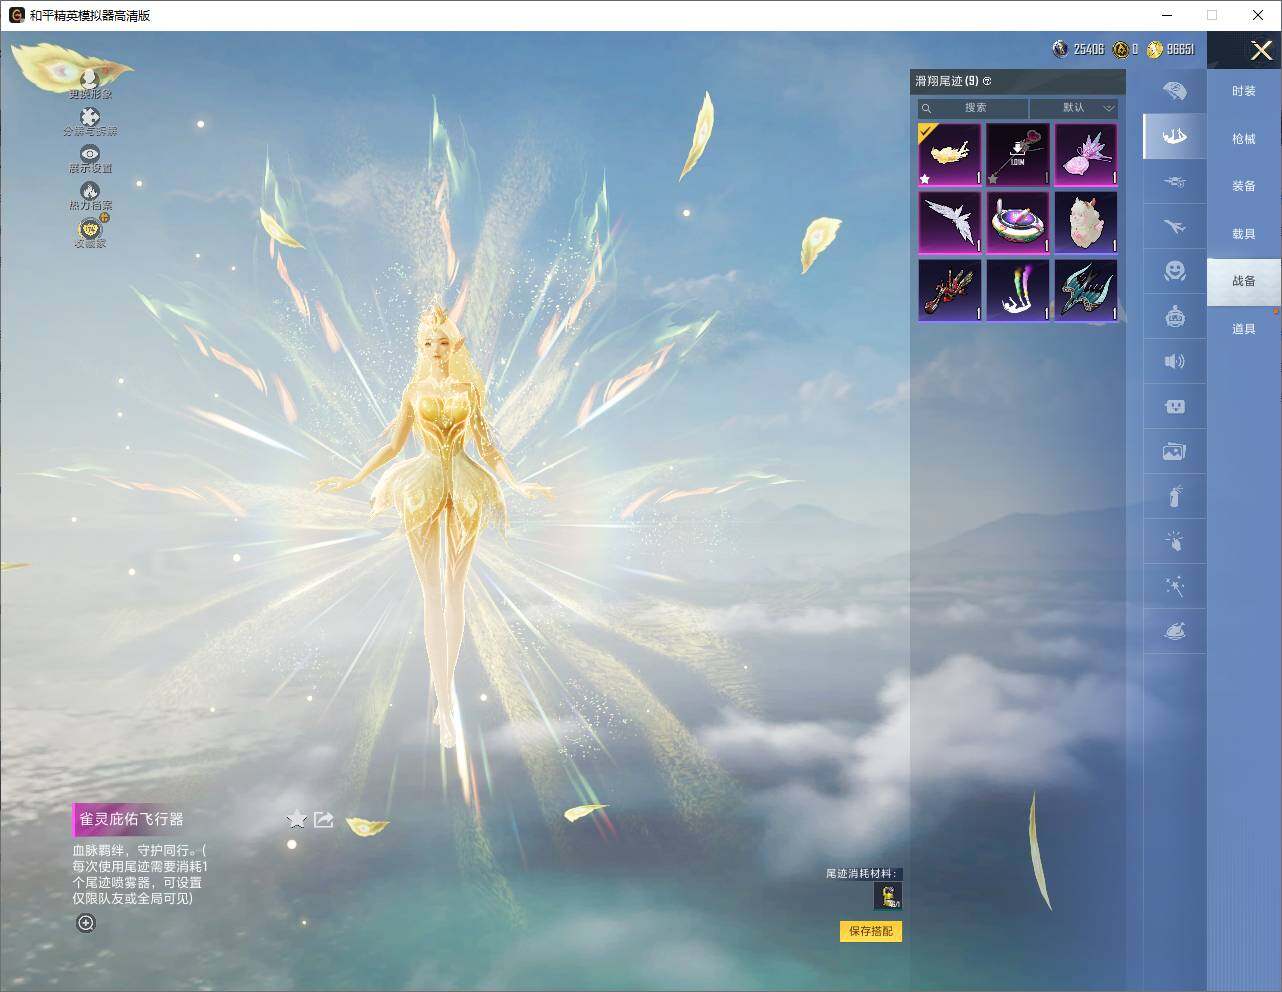
Task: Click the 滑翔尾迹 (9) panel title
Action: [947, 81]
